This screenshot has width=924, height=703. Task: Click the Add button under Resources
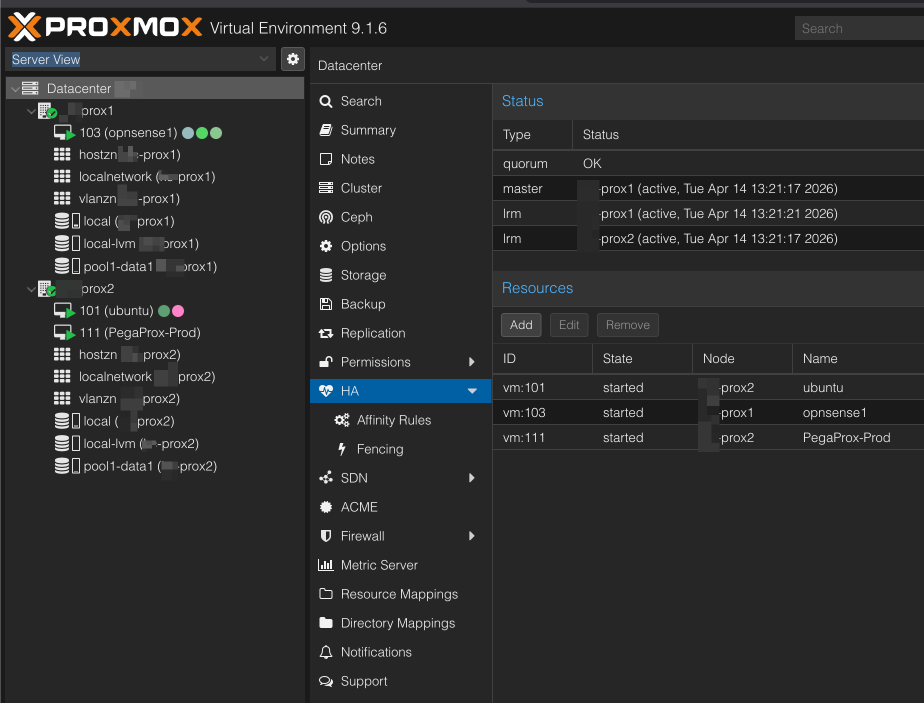coord(521,324)
